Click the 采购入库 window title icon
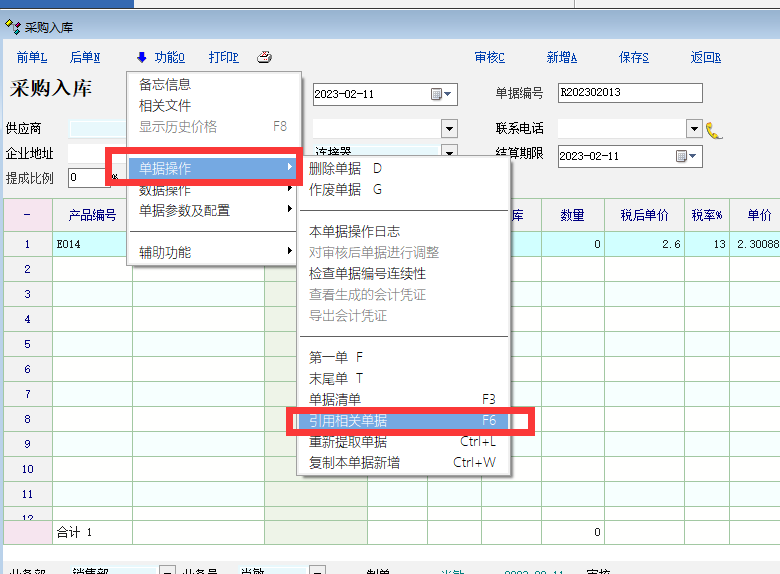Viewport: 780px width, 574px height. pyautogui.click(x=14, y=26)
